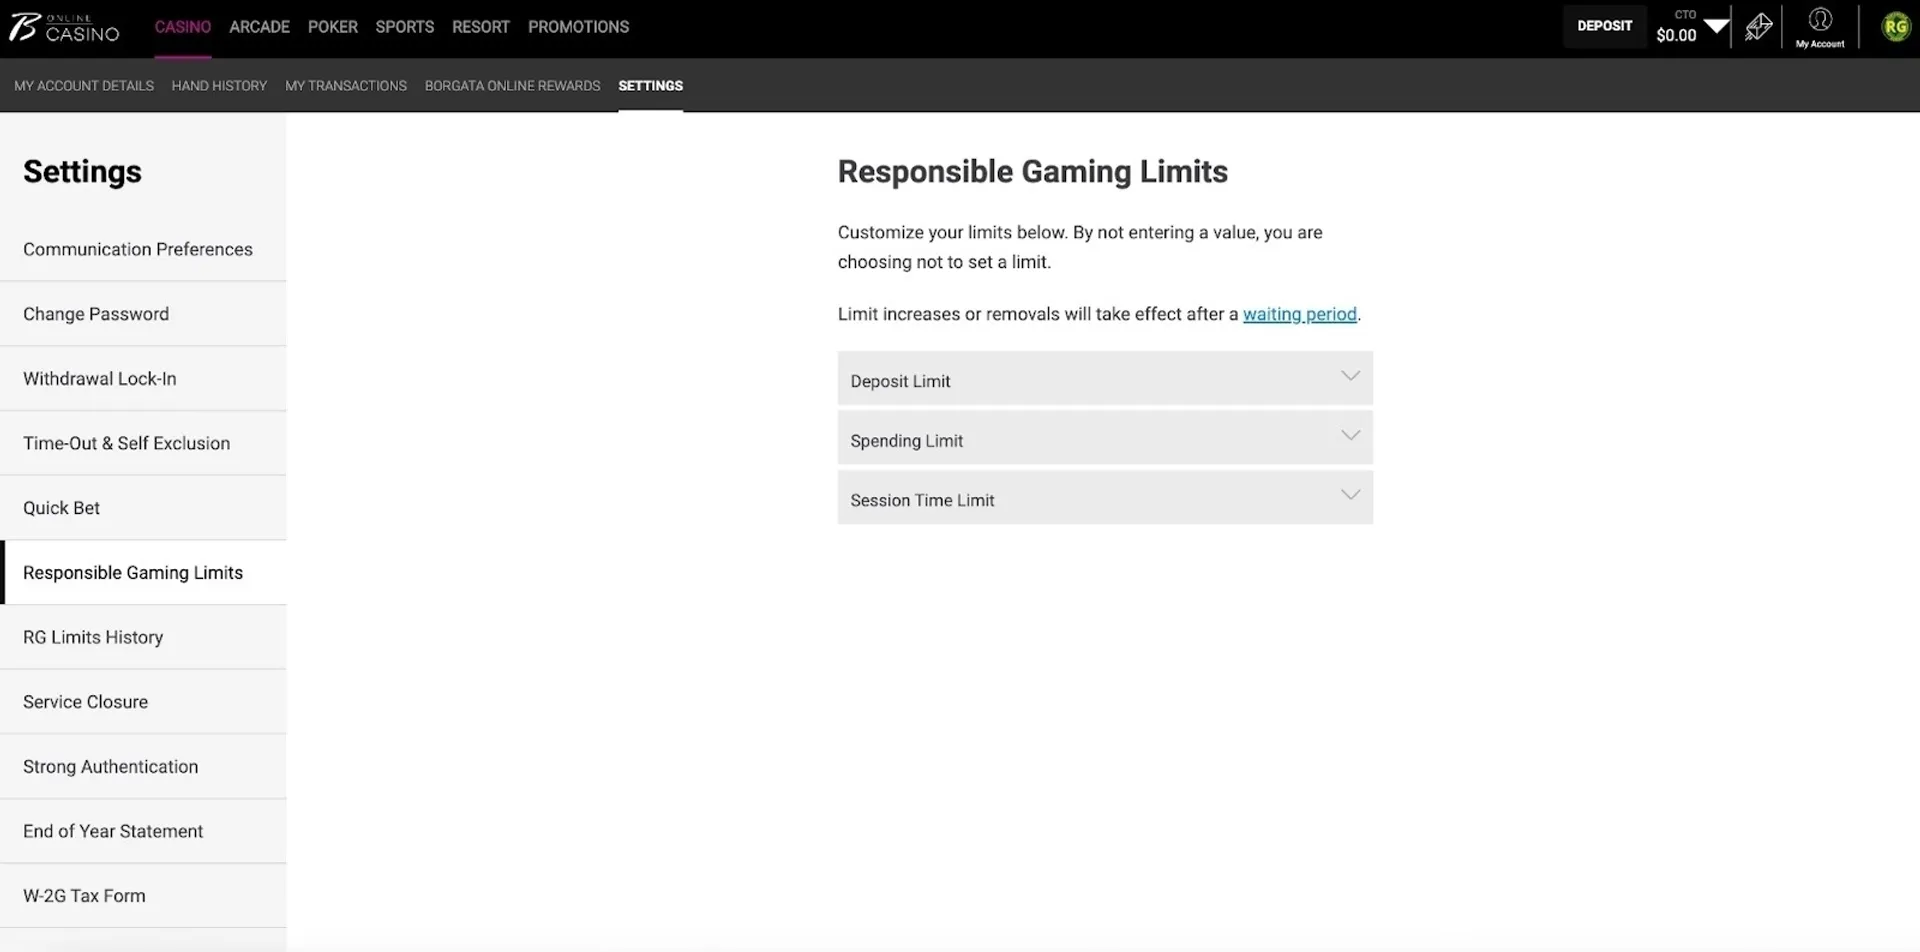Go to W-2G Tax Form
This screenshot has width=1920, height=952.
coord(84,896)
